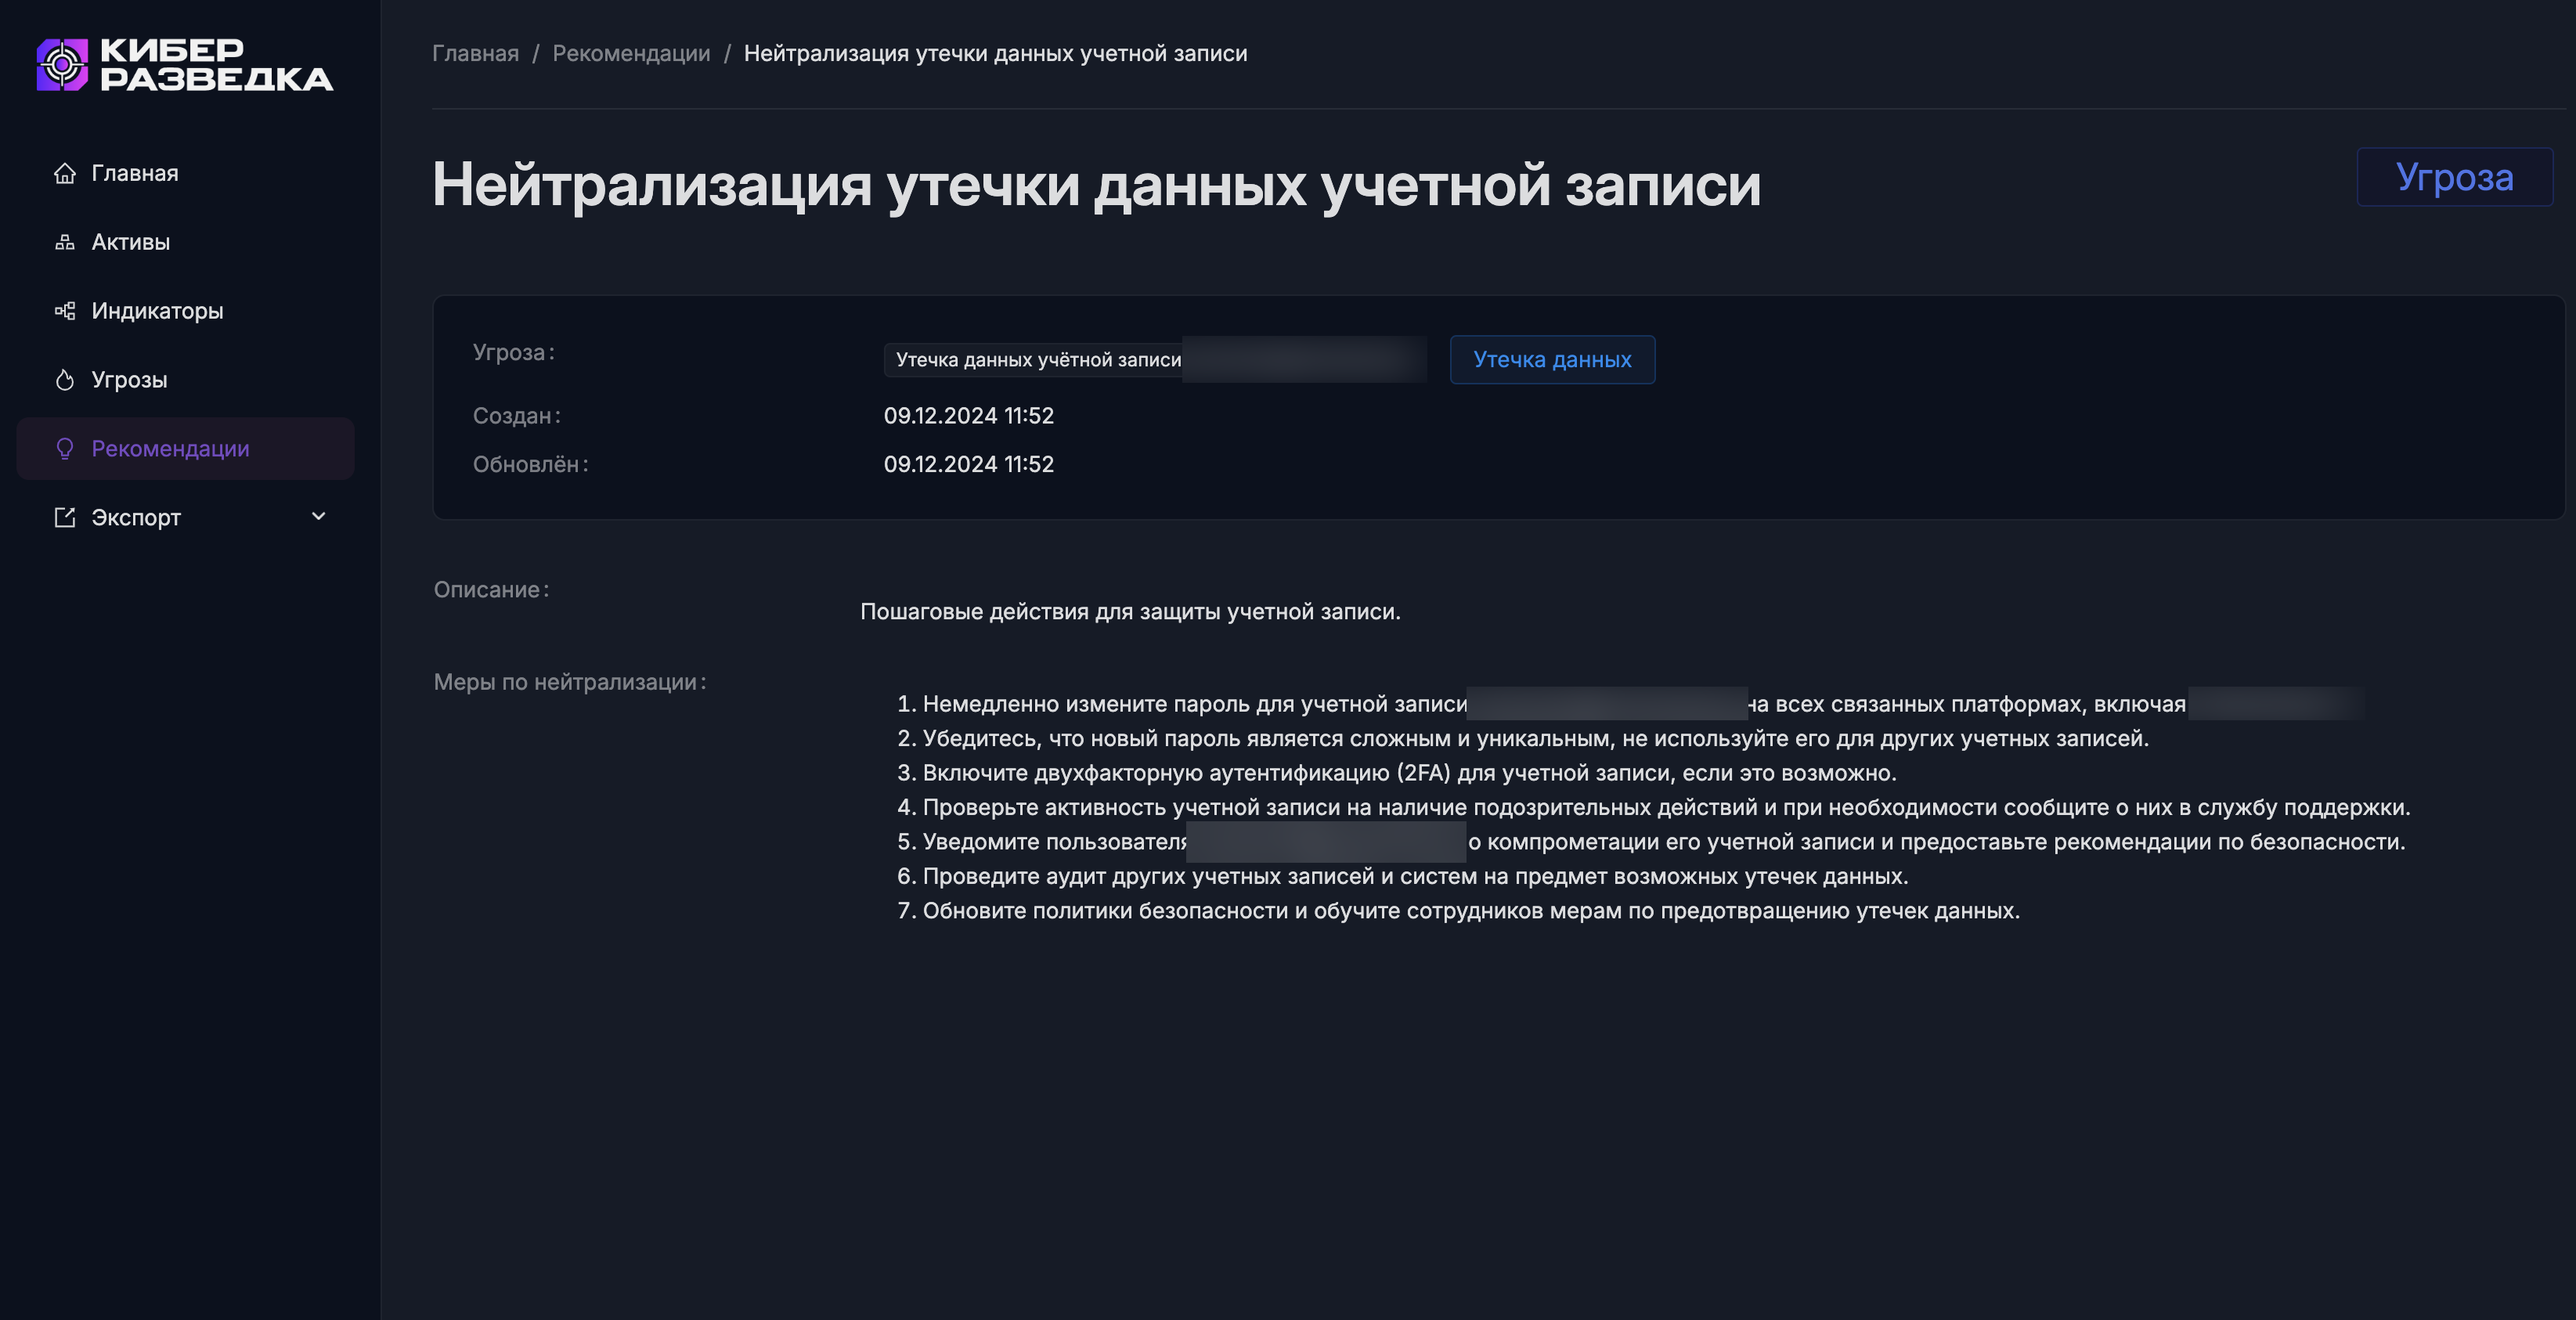The width and height of the screenshot is (2576, 1320).
Task: Click step 2 Убедитесь, что новый пароль
Action: click(1523, 738)
